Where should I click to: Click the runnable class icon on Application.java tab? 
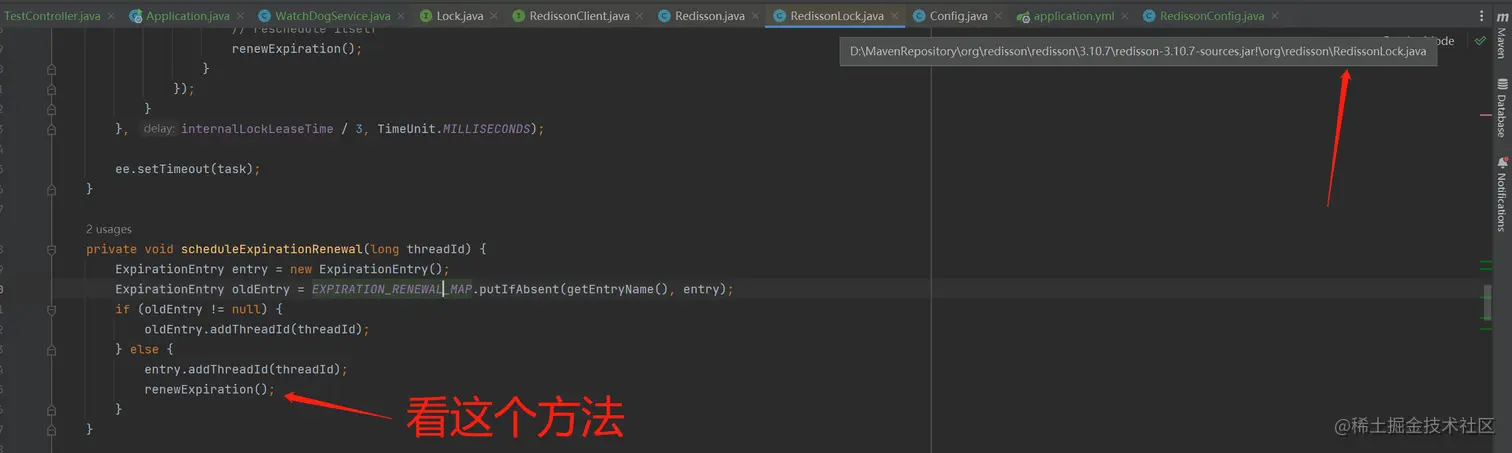135,16
